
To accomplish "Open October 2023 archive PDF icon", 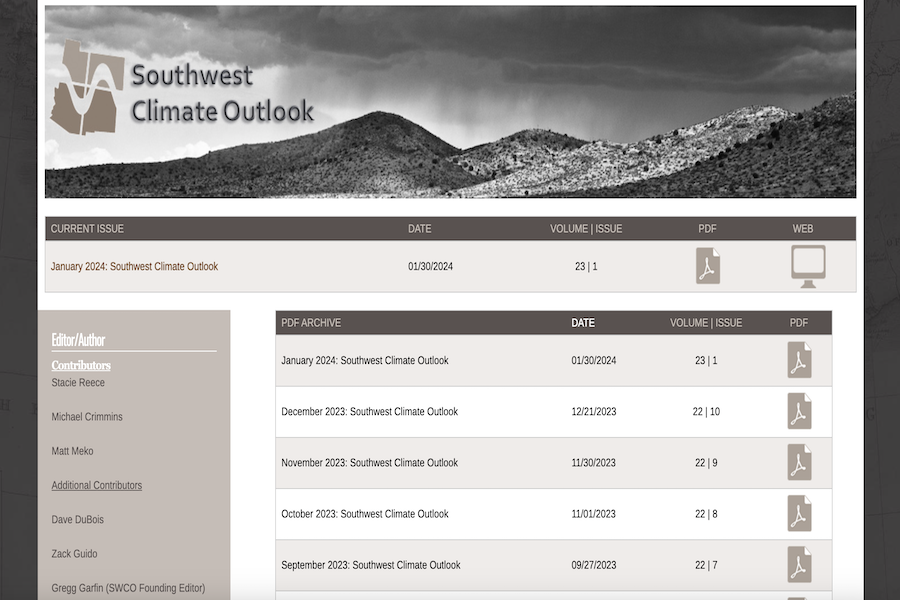I will coord(799,513).
